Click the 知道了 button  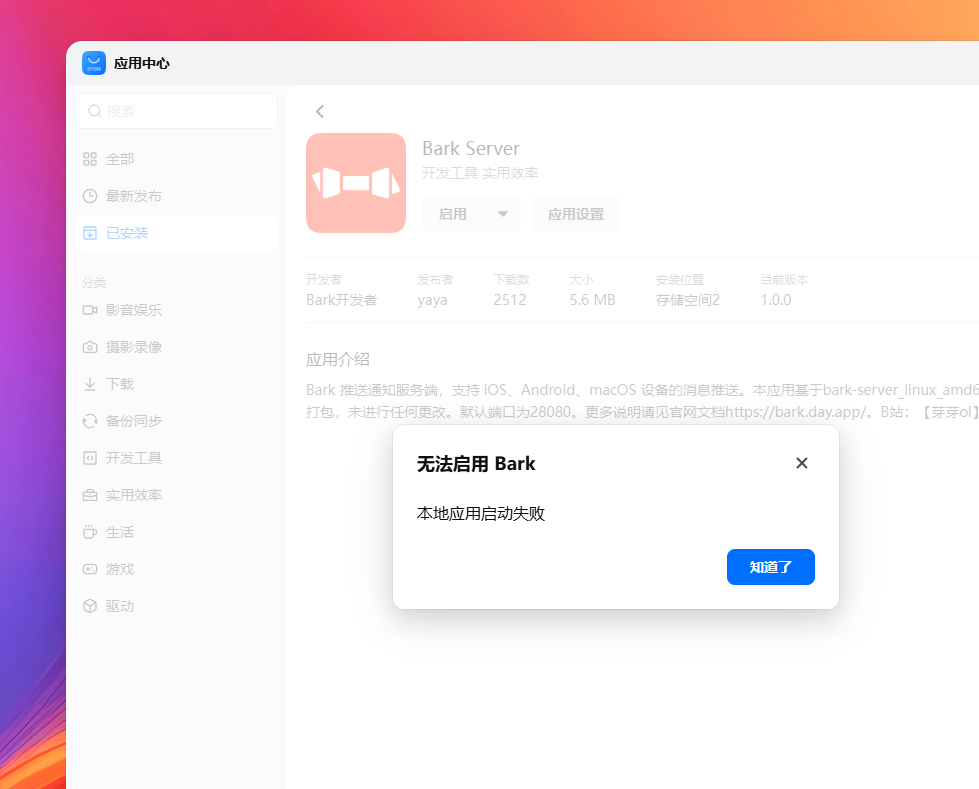click(x=770, y=567)
